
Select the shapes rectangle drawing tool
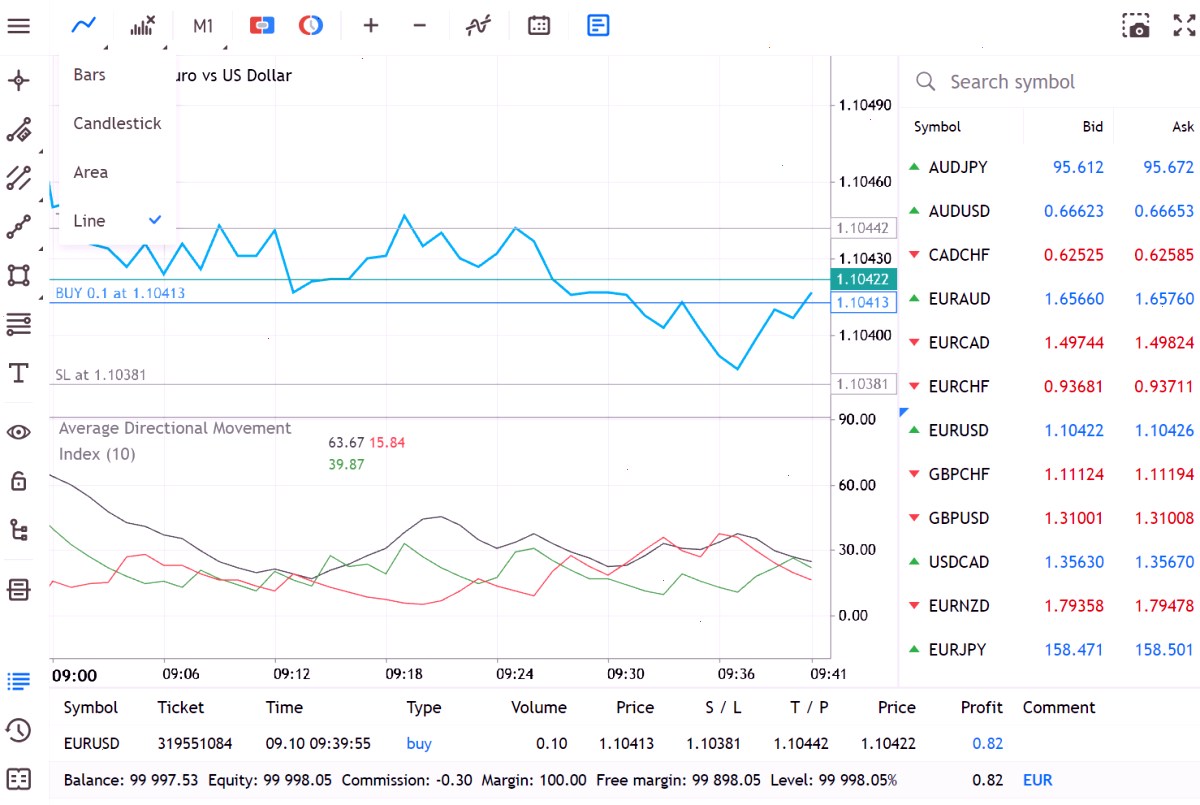[x=18, y=275]
